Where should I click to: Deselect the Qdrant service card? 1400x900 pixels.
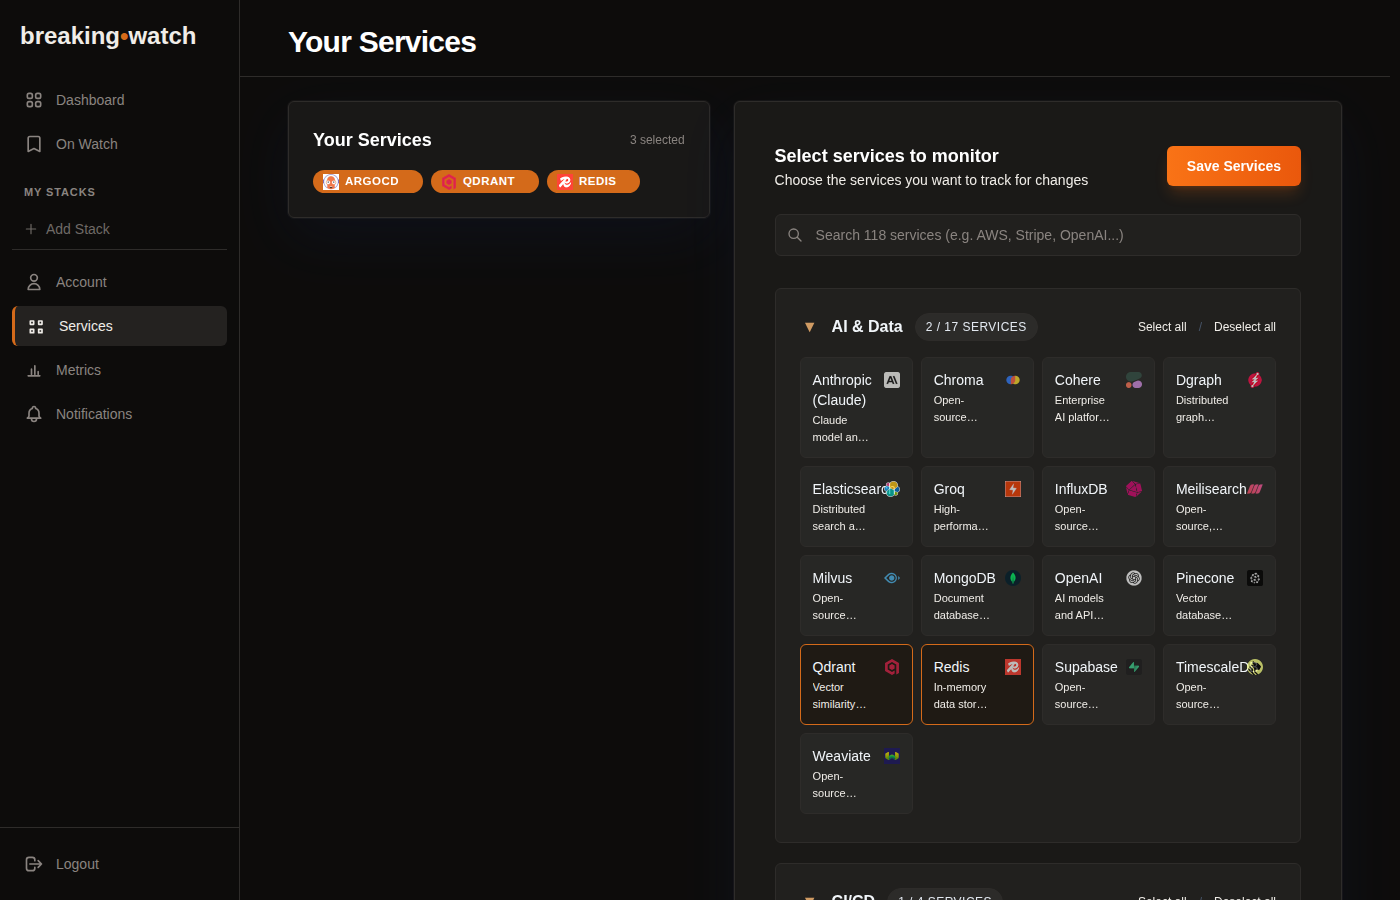point(856,685)
